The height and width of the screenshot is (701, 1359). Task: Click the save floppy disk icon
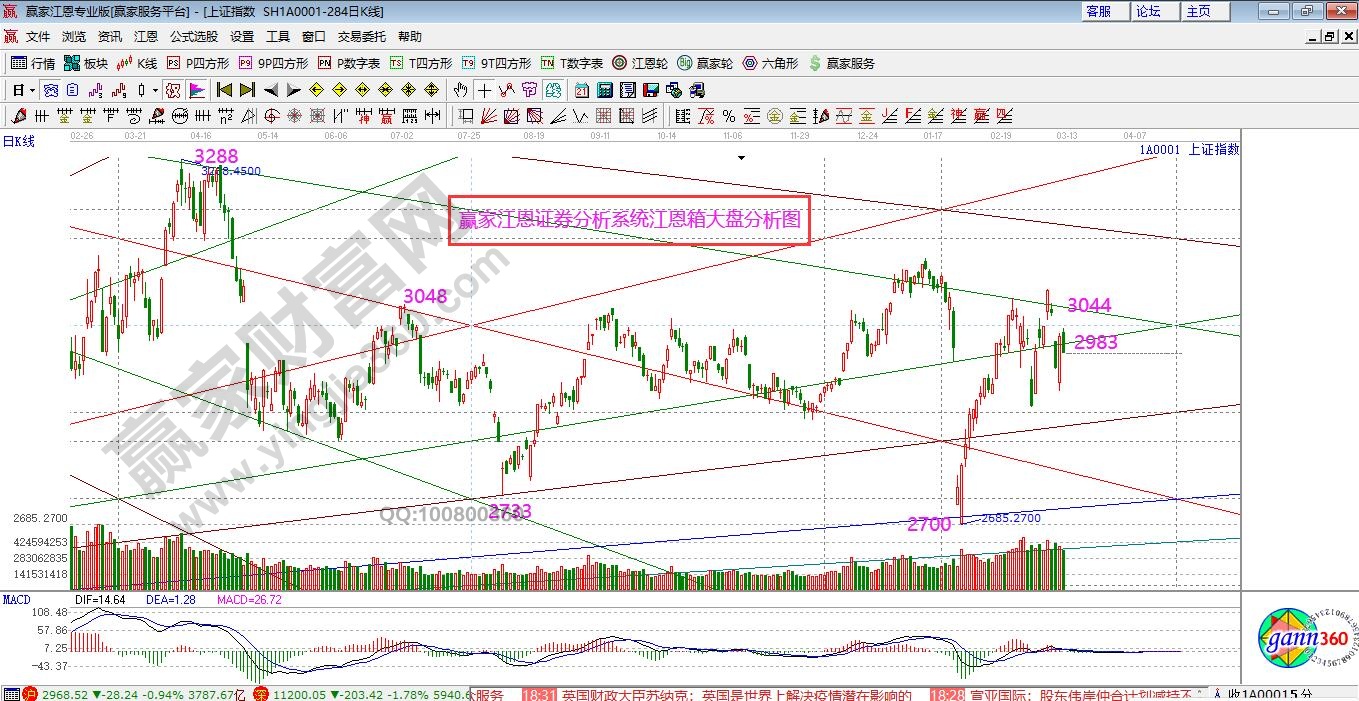coord(652,90)
